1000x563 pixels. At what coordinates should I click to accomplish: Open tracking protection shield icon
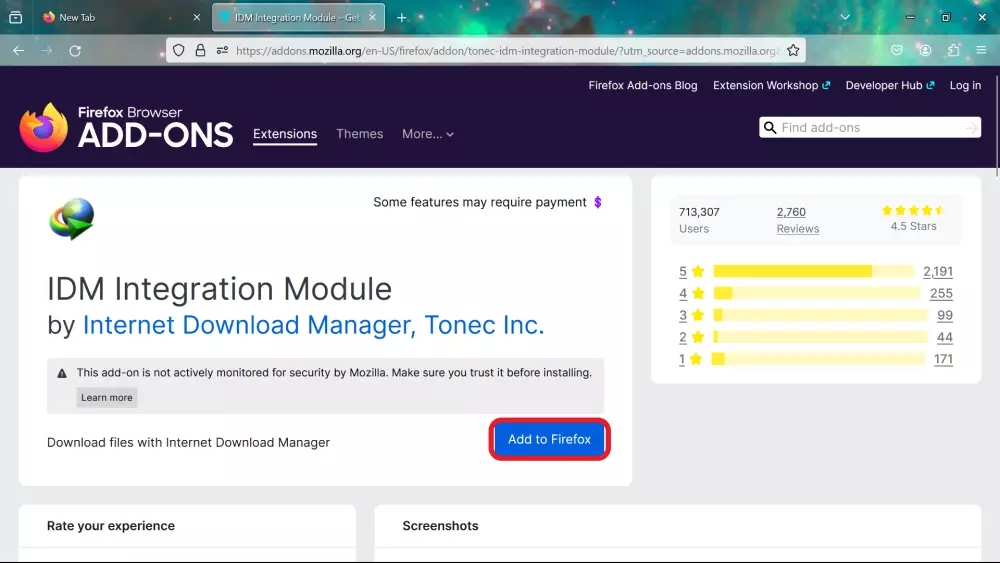pyautogui.click(x=179, y=50)
